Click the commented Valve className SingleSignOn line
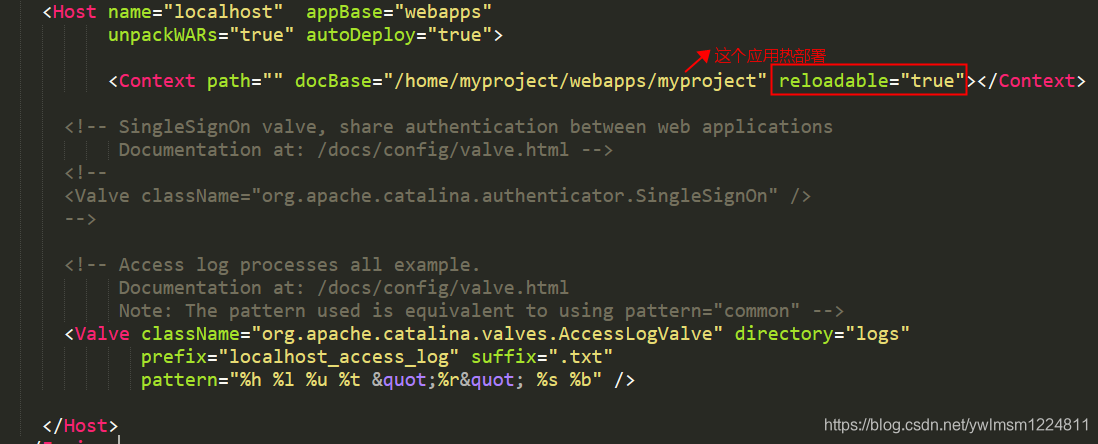Image resolution: width=1098 pixels, height=444 pixels. pyautogui.click(x=438, y=195)
